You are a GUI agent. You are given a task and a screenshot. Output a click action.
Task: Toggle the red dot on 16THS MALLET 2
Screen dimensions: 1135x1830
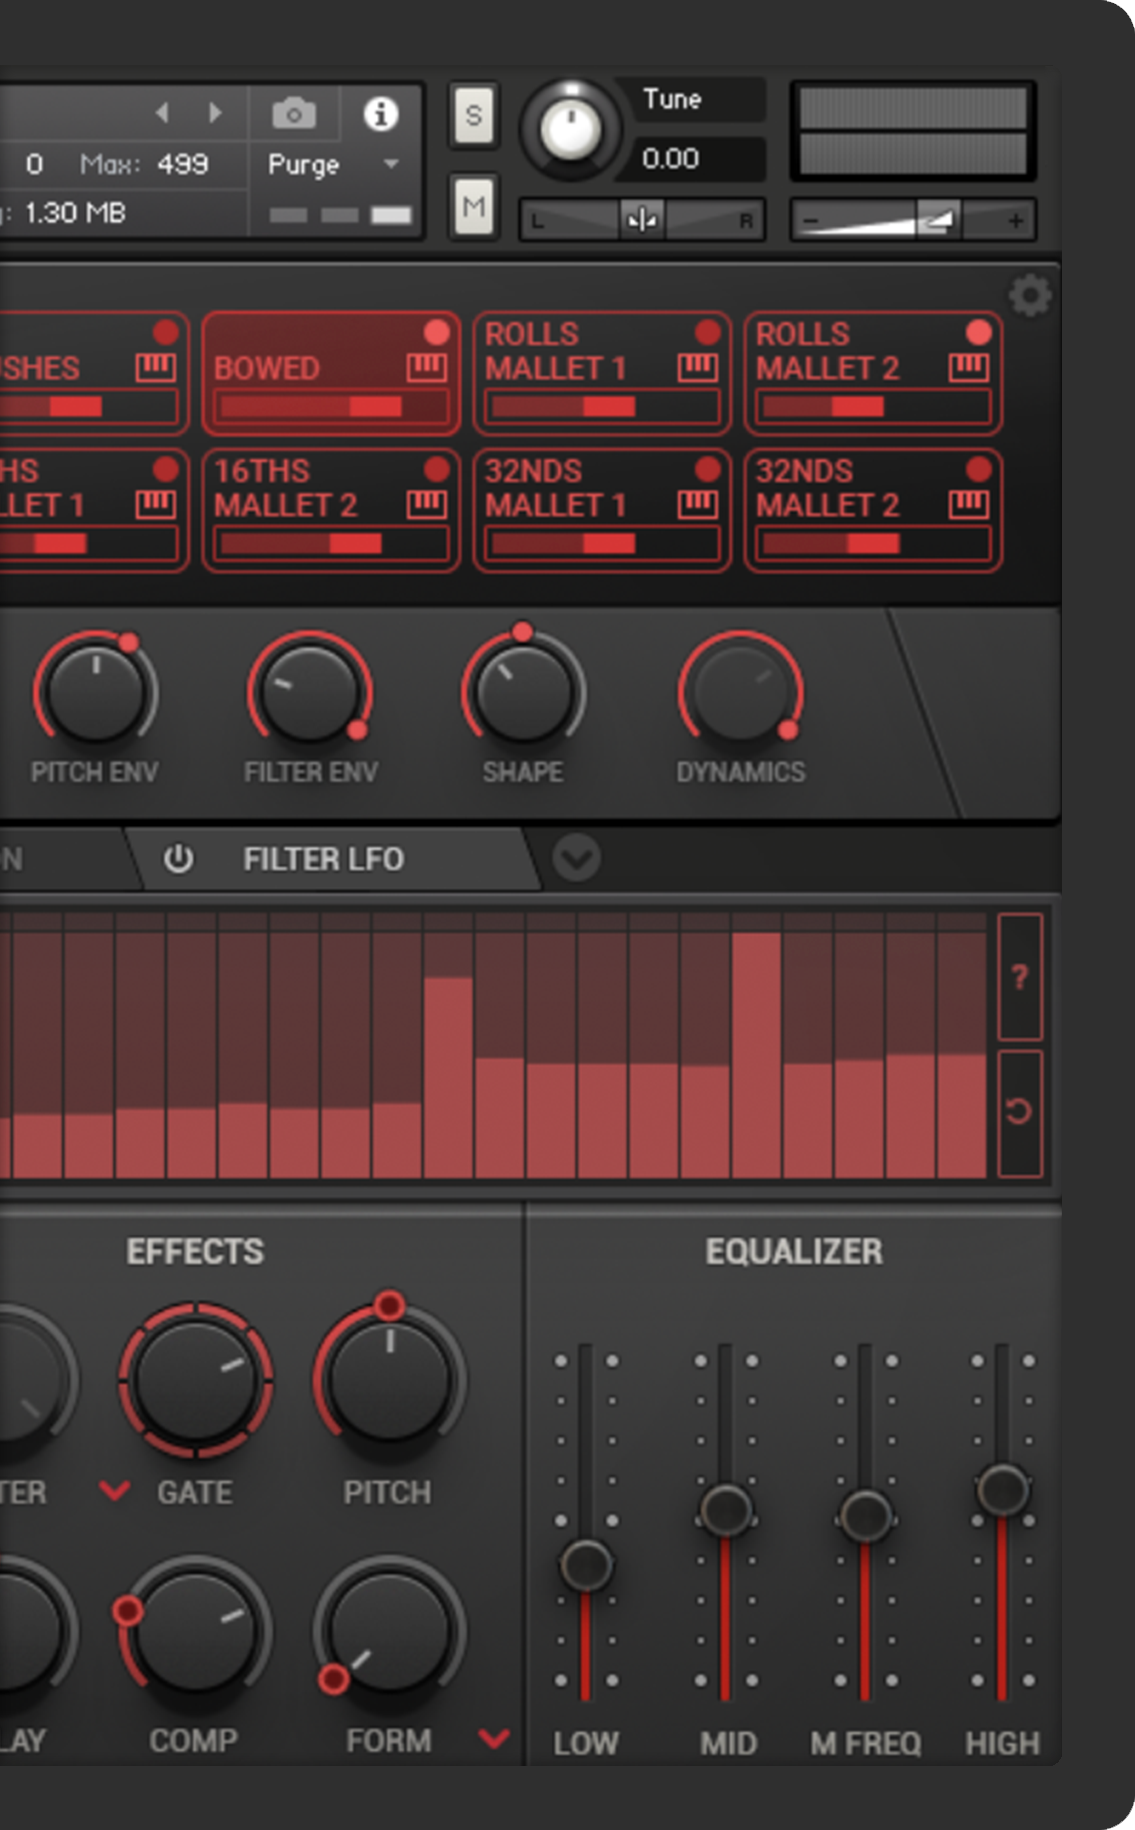tap(437, 469)
